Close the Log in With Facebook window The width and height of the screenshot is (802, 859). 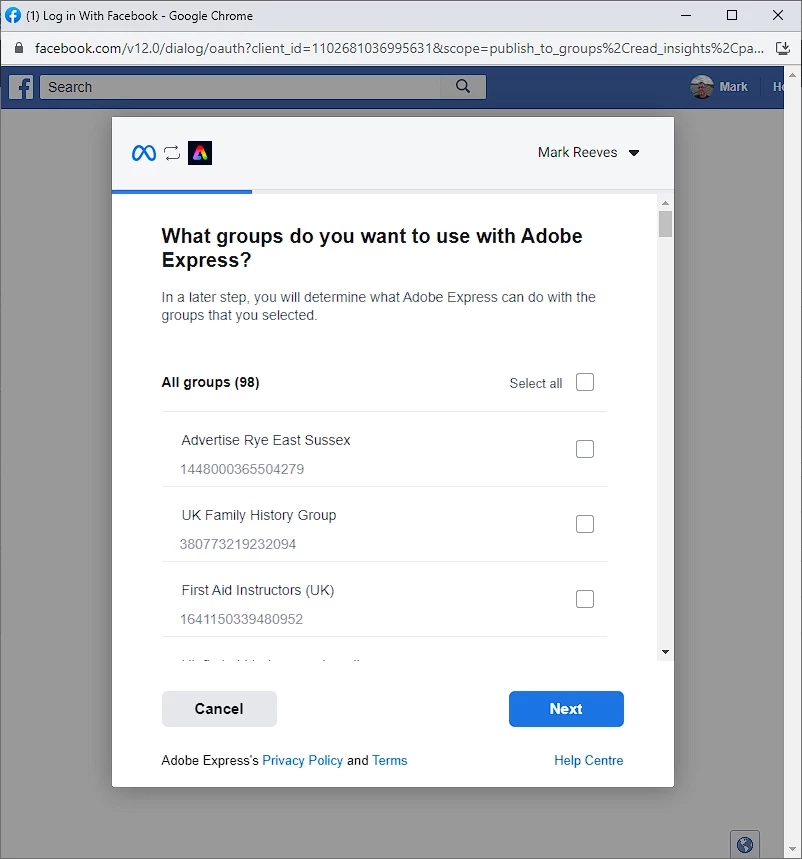click(778, 15)
